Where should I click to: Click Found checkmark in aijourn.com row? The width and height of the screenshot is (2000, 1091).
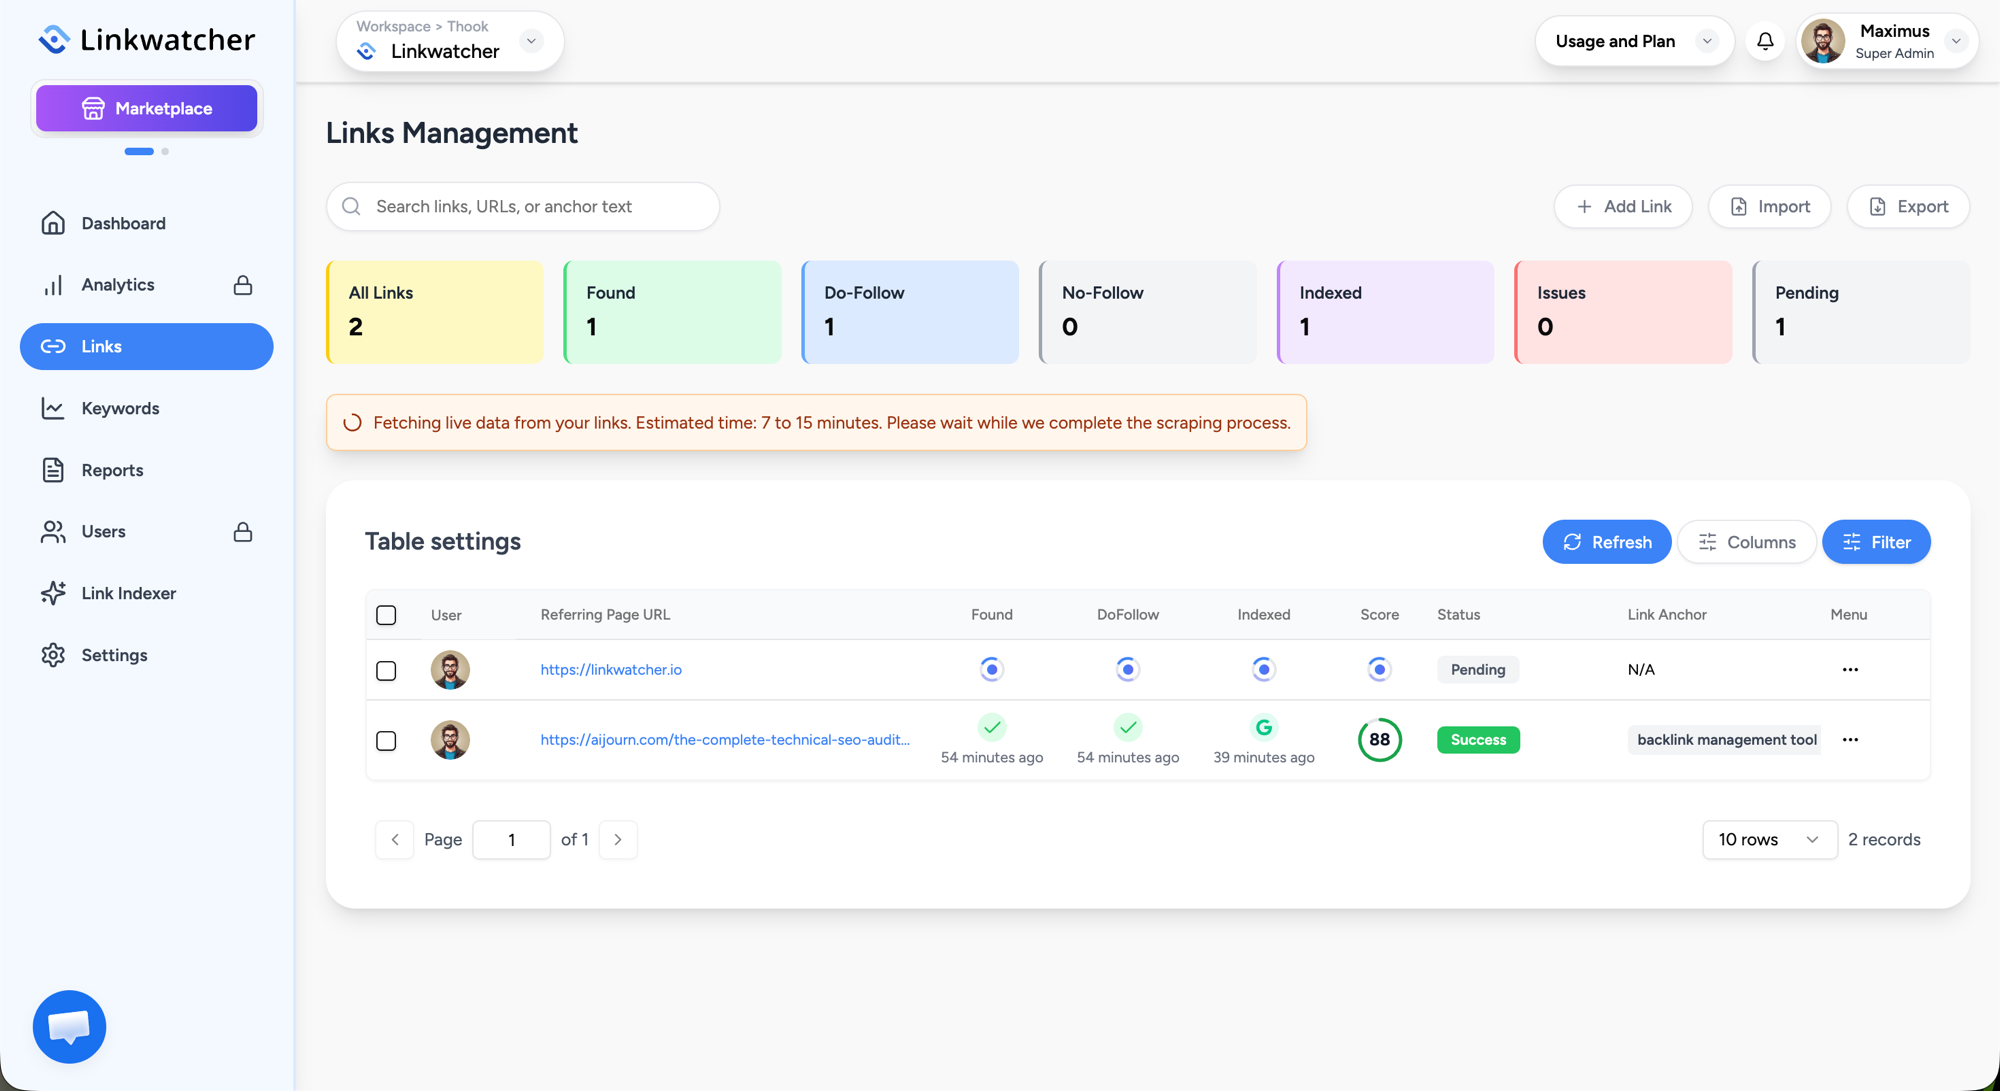tap(992, 728)
